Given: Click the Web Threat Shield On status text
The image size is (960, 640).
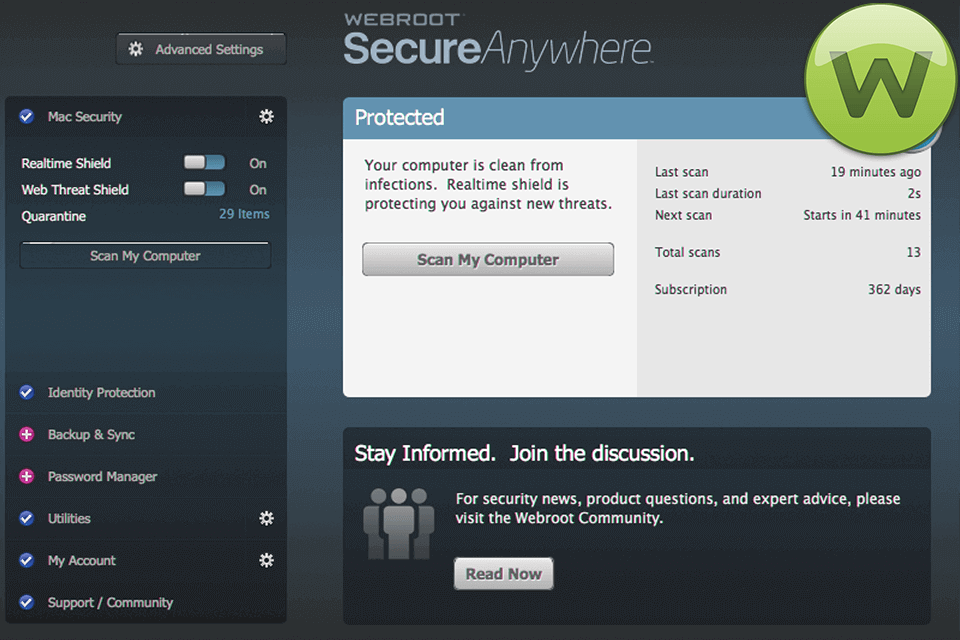Looking at the screenshot, I should click(x=258, y=190).
